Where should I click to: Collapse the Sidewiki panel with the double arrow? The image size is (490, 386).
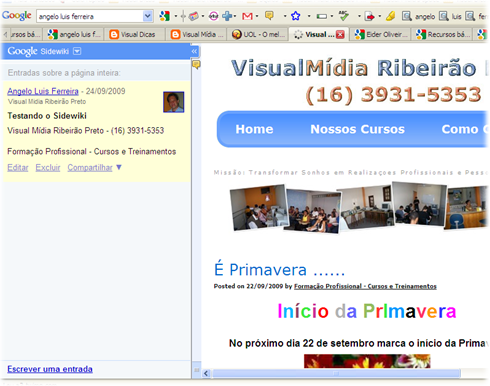click(194, 51)
